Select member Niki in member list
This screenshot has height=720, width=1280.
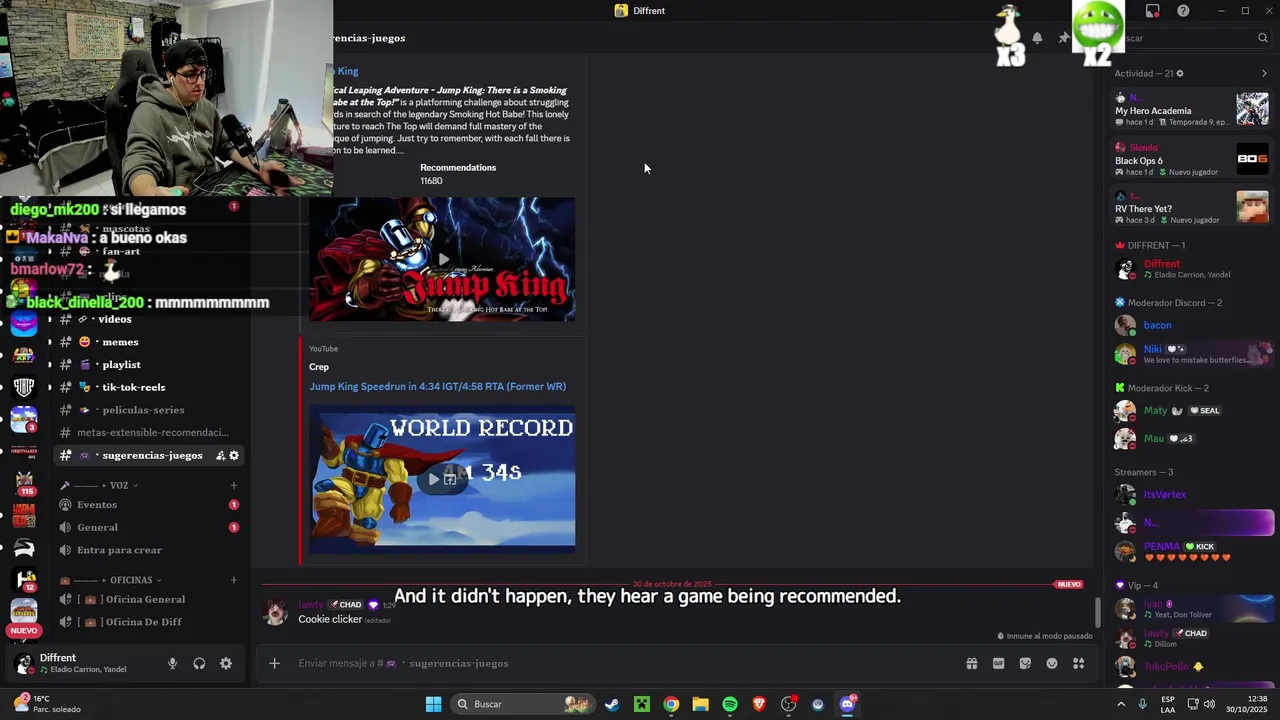(x=1192, y=354)
